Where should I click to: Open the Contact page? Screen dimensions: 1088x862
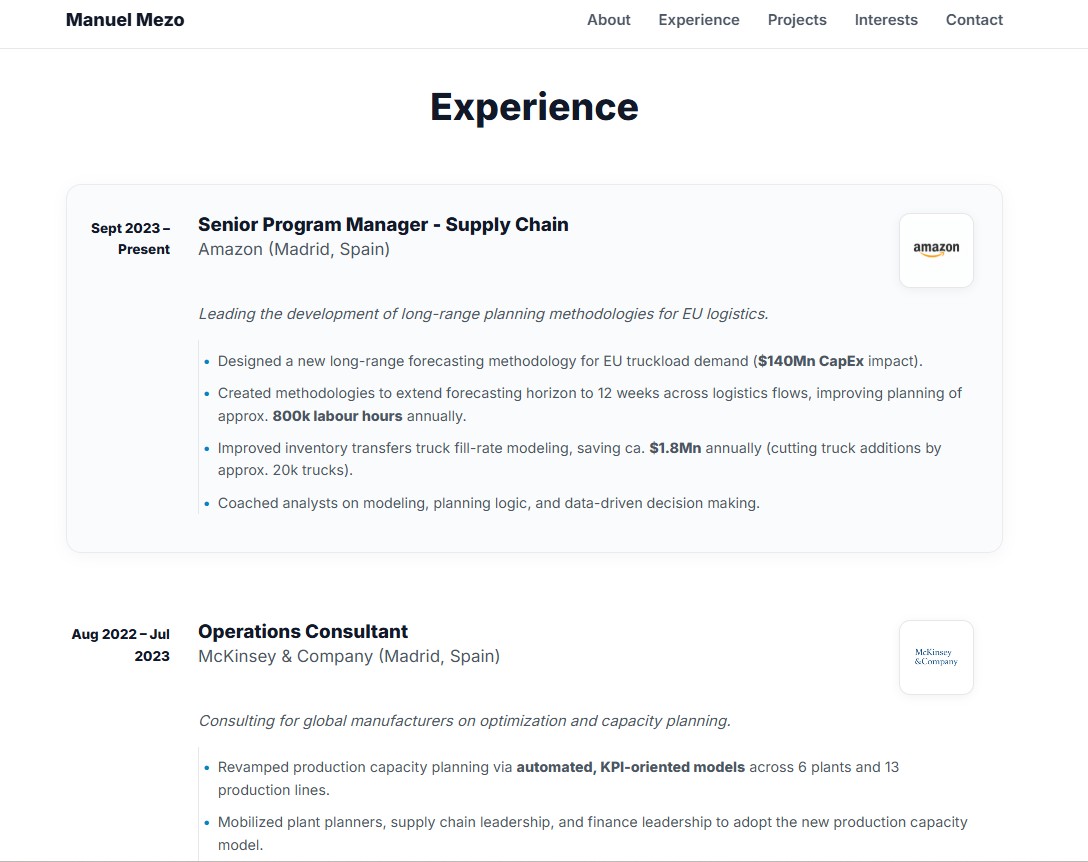click(973, 19)
